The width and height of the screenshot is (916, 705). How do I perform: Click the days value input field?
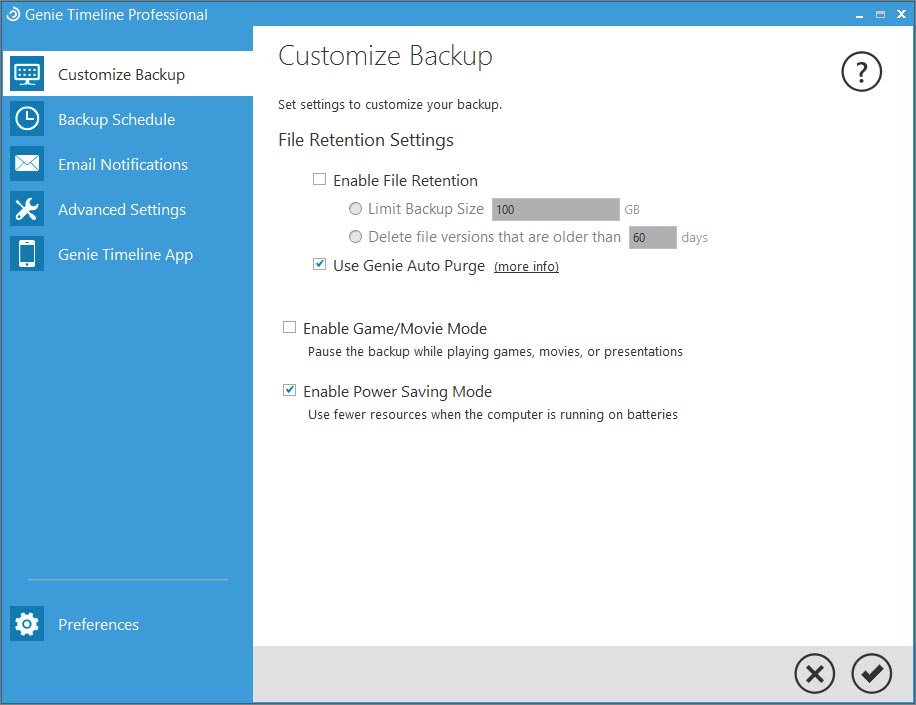tap(653, 237)
